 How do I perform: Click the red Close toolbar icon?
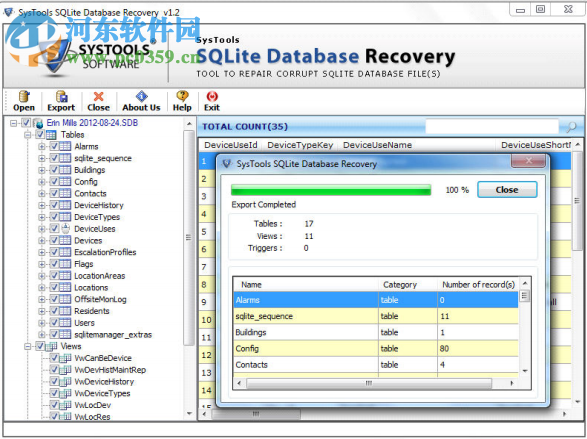coord(98,97)
